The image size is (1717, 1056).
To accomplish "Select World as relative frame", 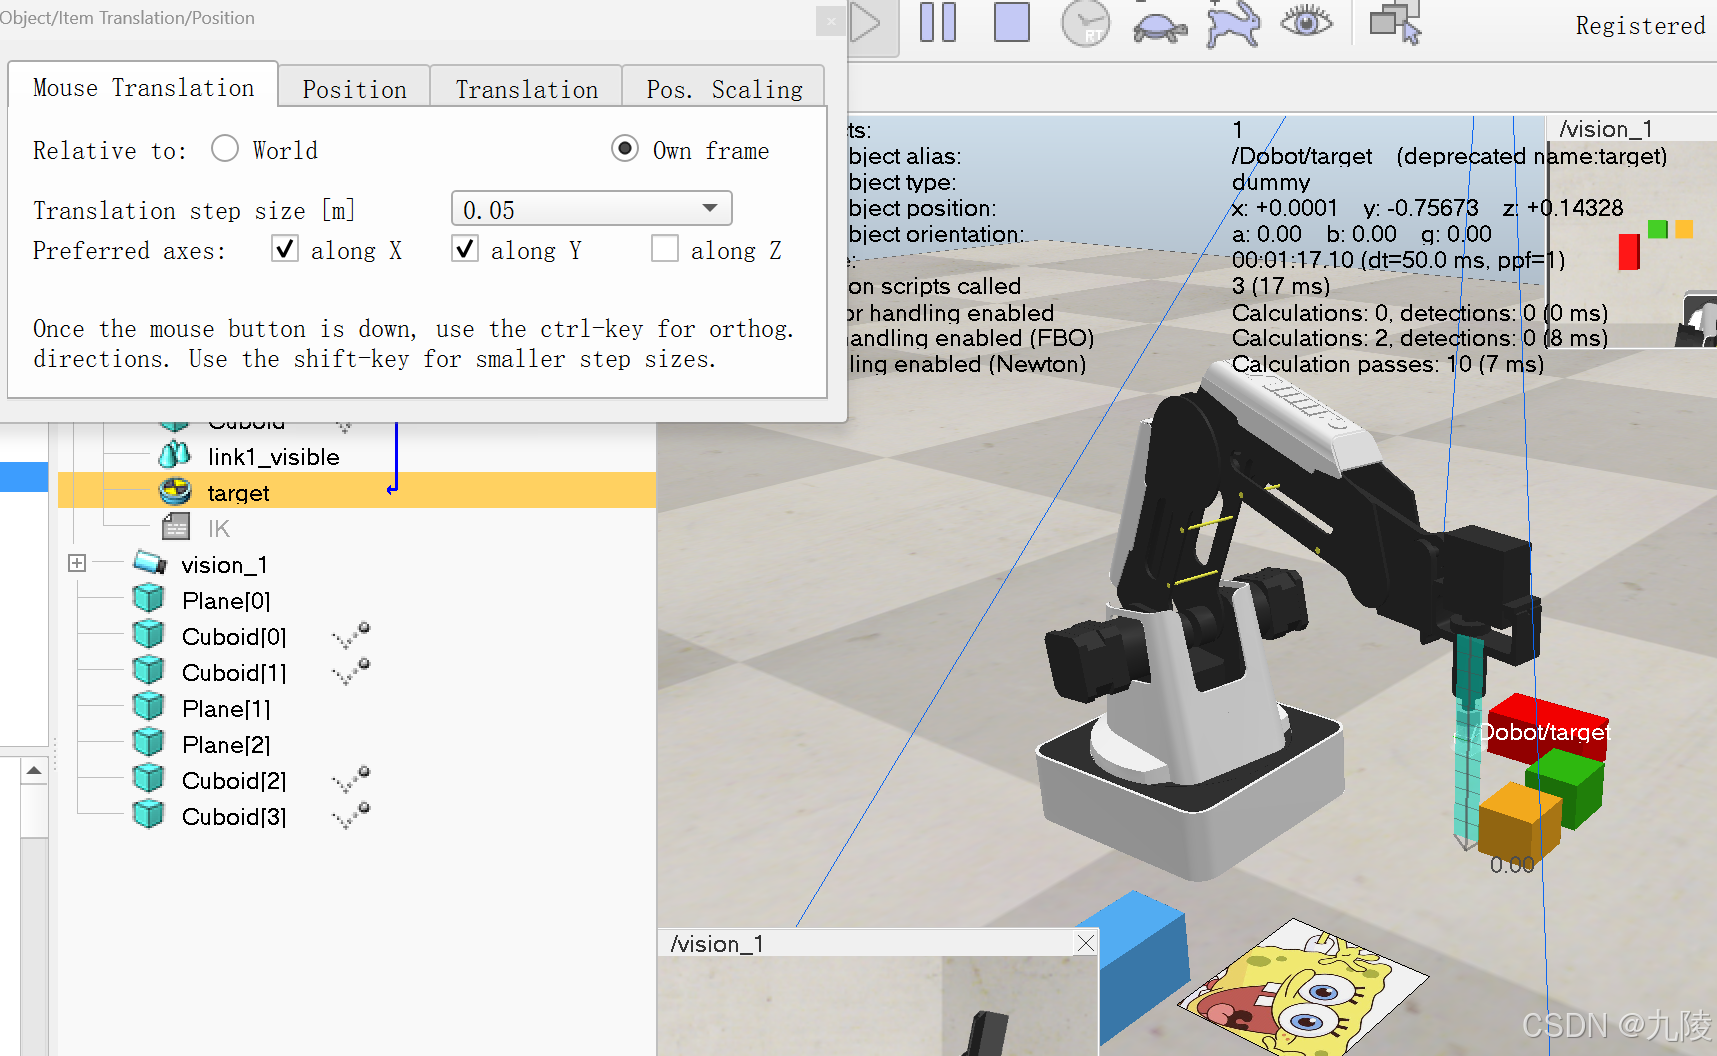I will (x=225, y=149).
